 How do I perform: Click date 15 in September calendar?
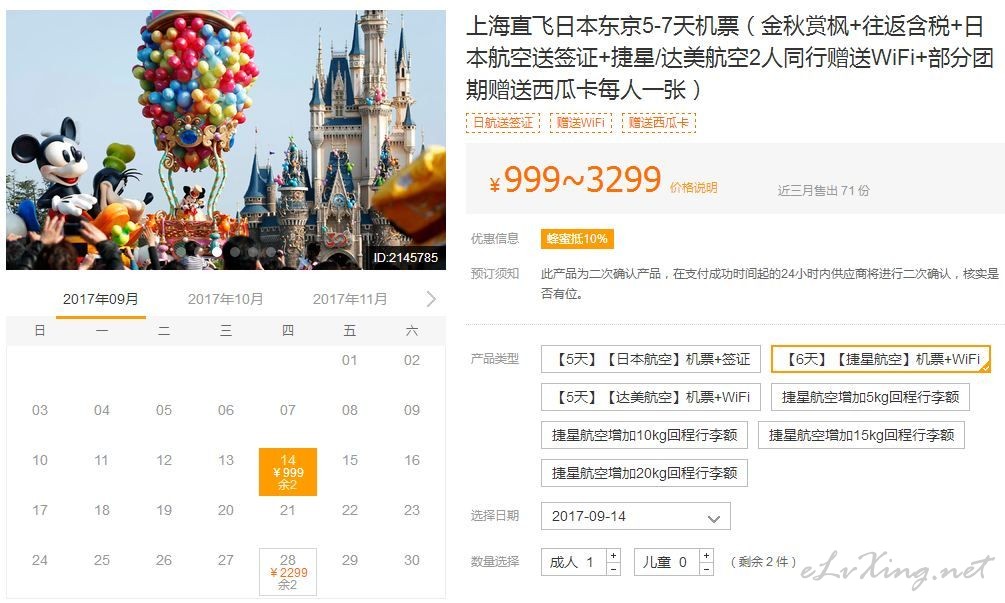click(x=349, y=460)
